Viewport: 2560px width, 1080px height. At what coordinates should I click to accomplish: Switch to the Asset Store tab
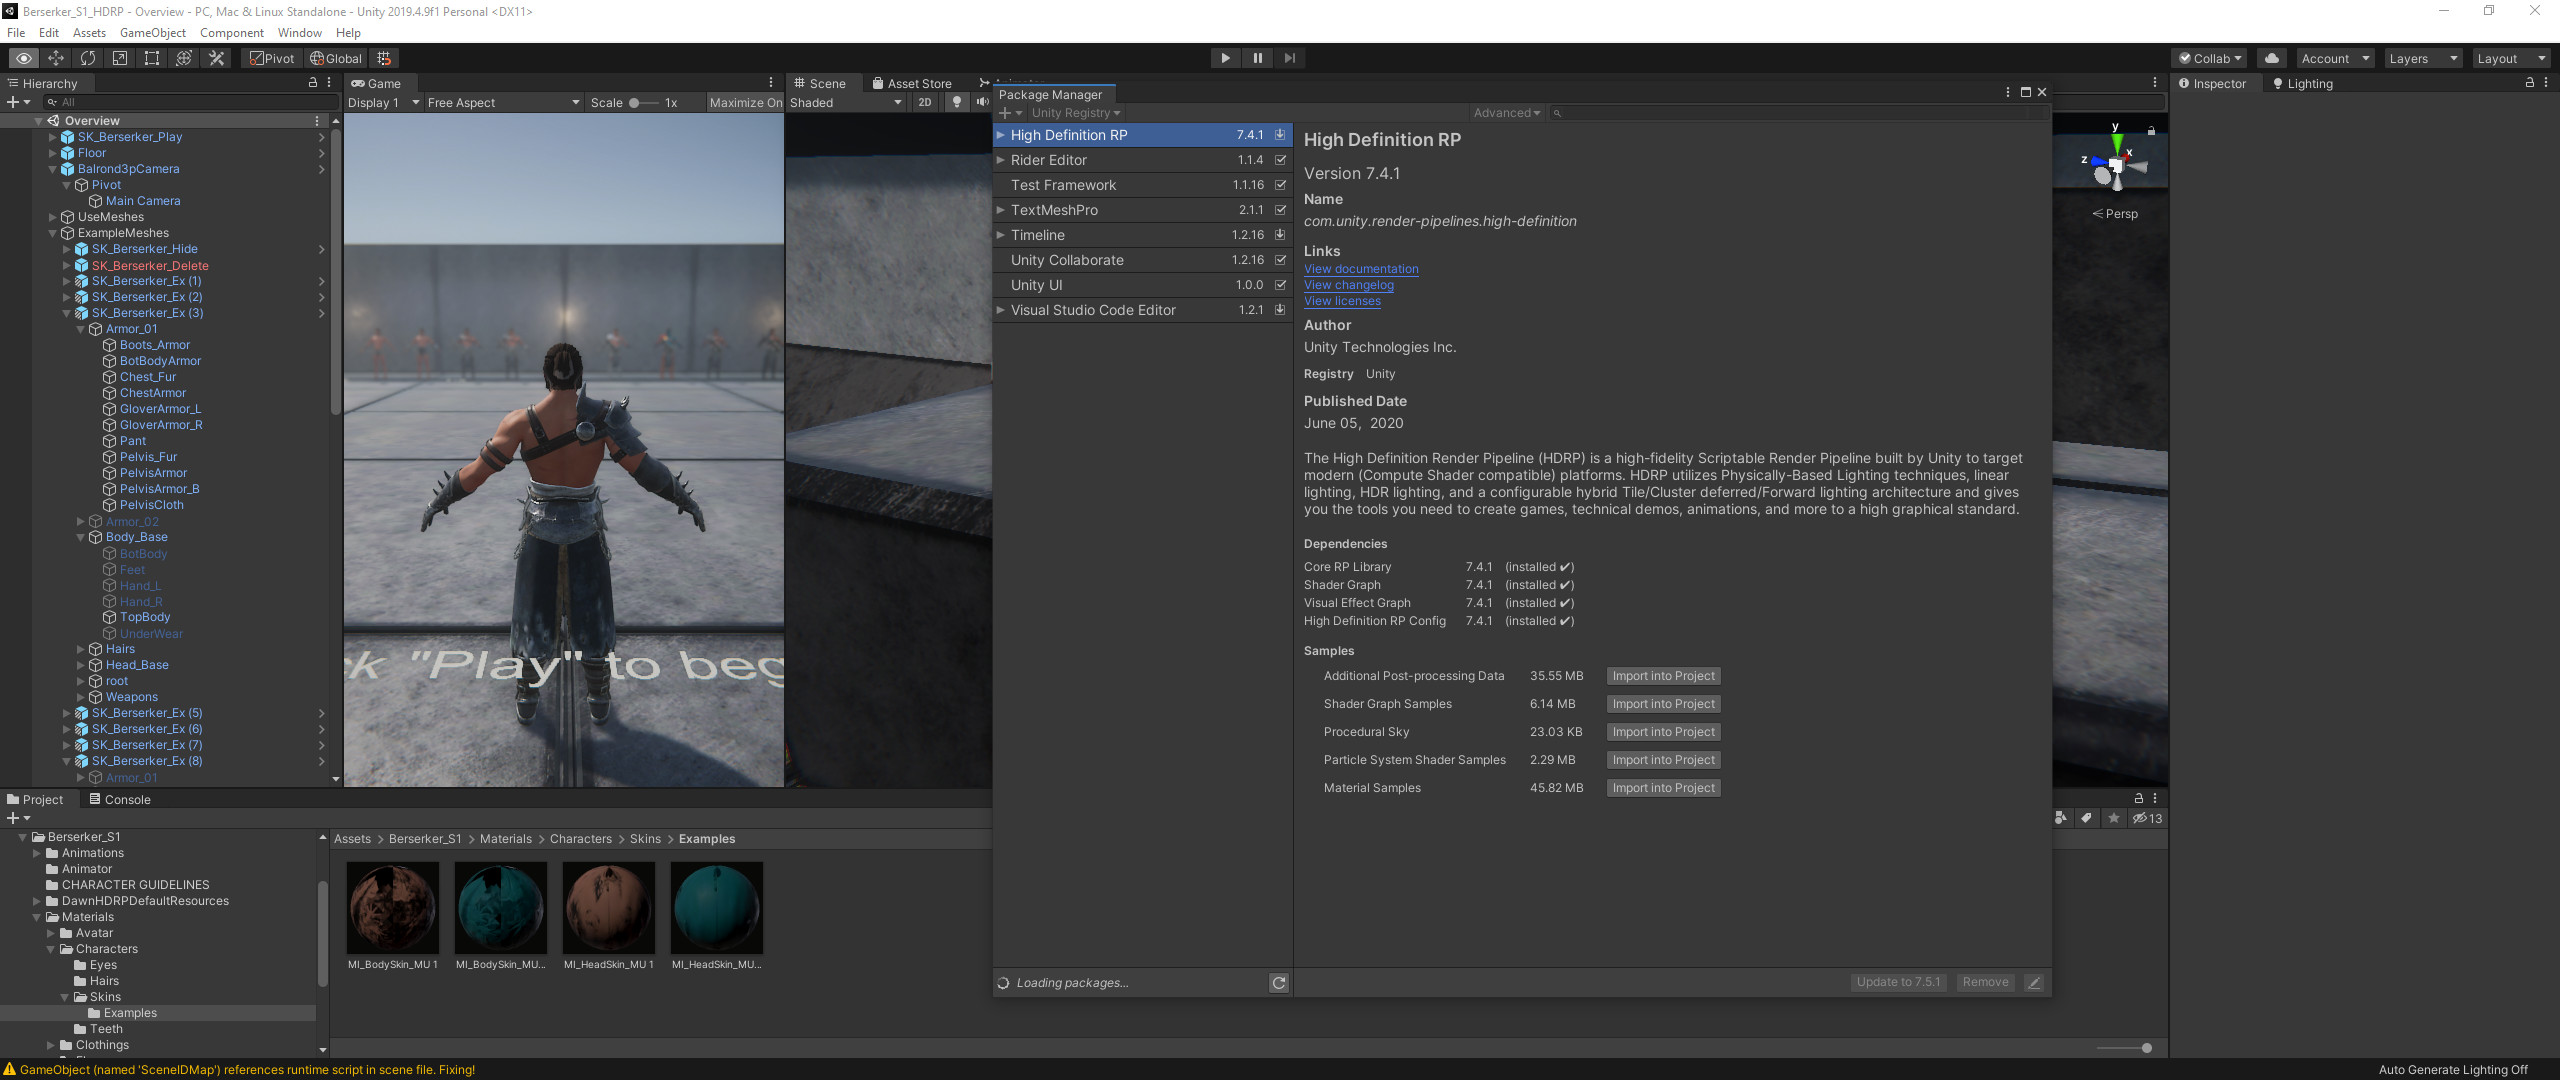911,83
